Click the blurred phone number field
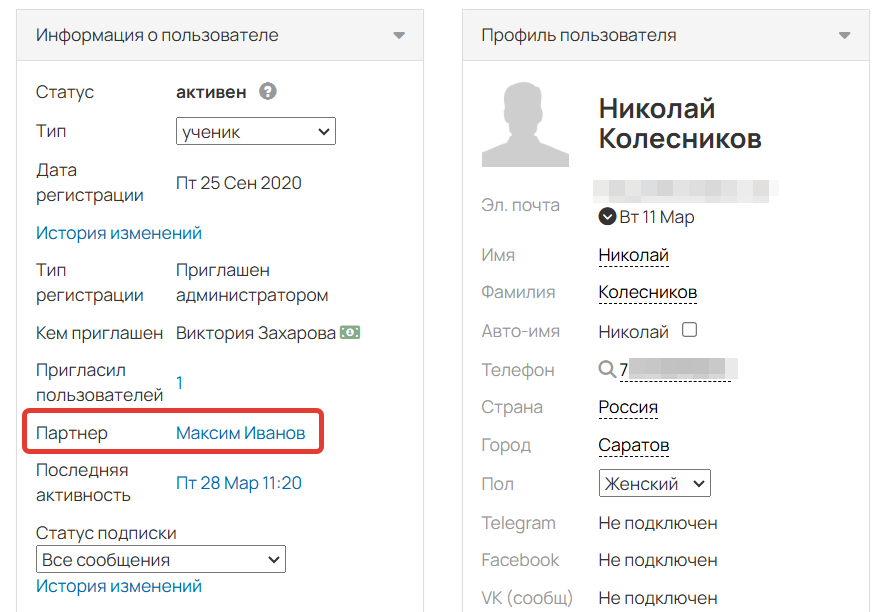This screenshot has height=612, width=890. 679,369
